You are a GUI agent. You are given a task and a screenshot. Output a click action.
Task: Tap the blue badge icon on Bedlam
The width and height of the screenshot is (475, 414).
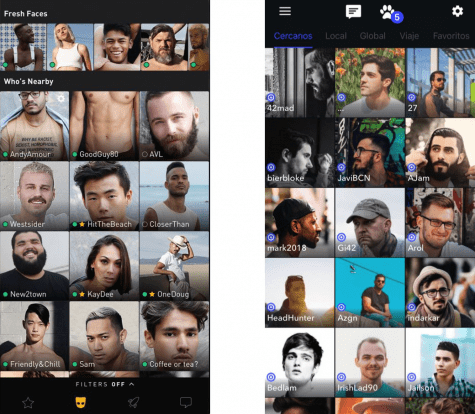pyautogui.click(x=271, y=377)
